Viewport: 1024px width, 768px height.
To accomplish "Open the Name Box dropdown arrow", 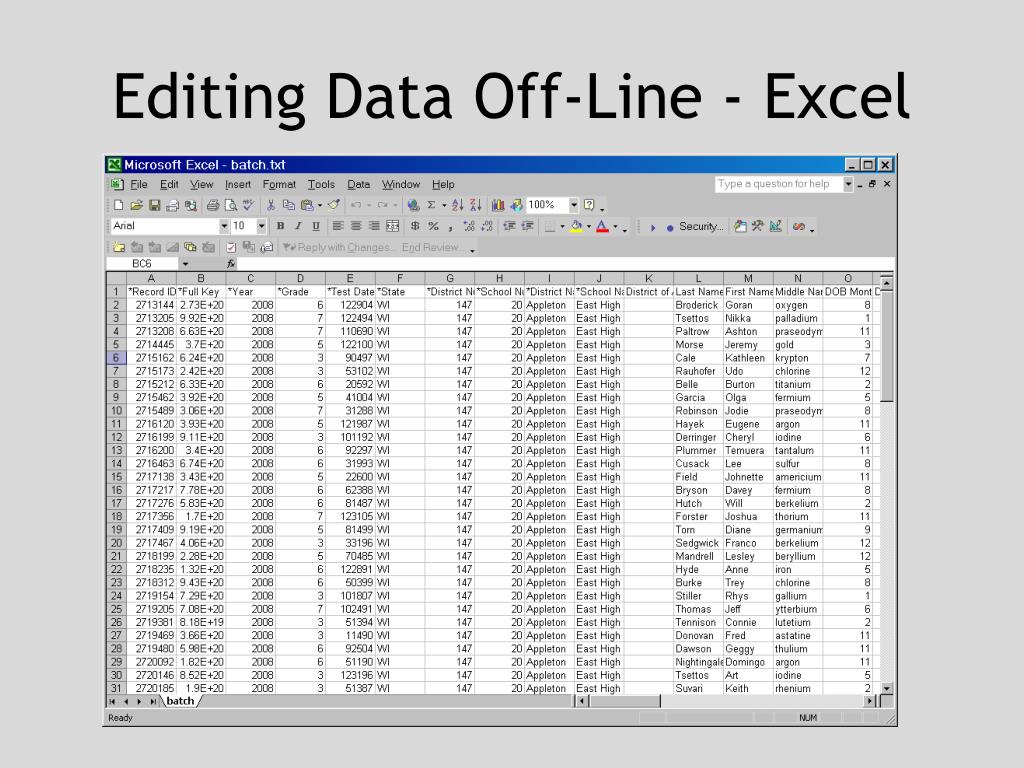I will click(x=185, y=264).
